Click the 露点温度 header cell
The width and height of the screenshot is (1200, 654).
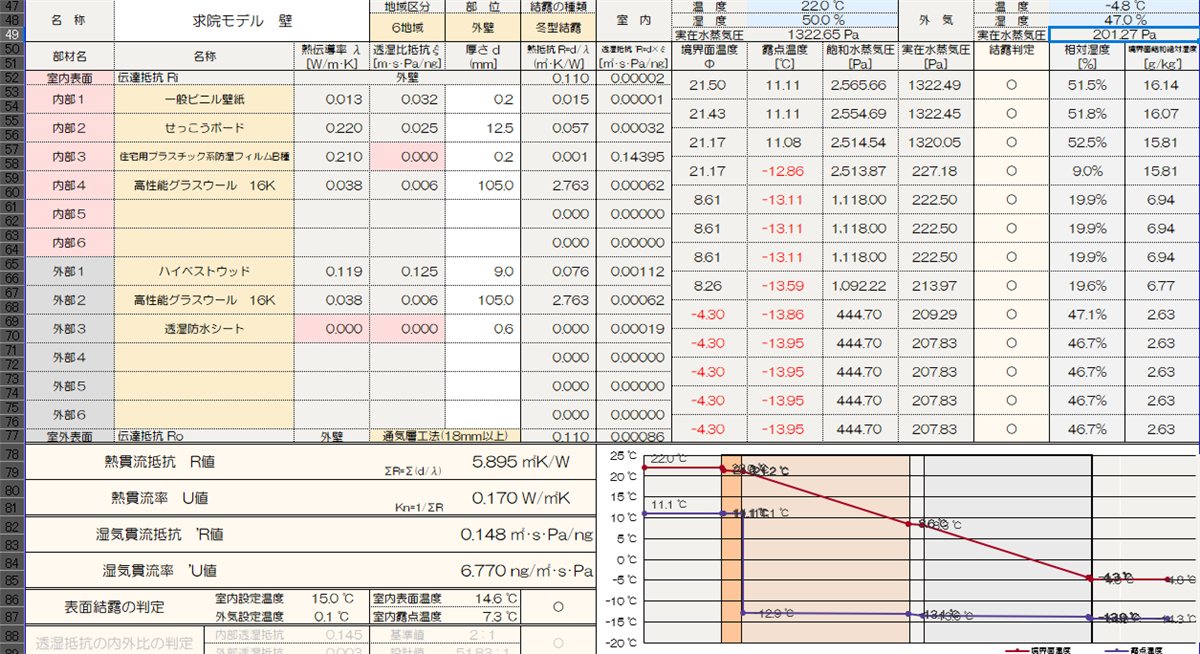click(x=783, y=56)
